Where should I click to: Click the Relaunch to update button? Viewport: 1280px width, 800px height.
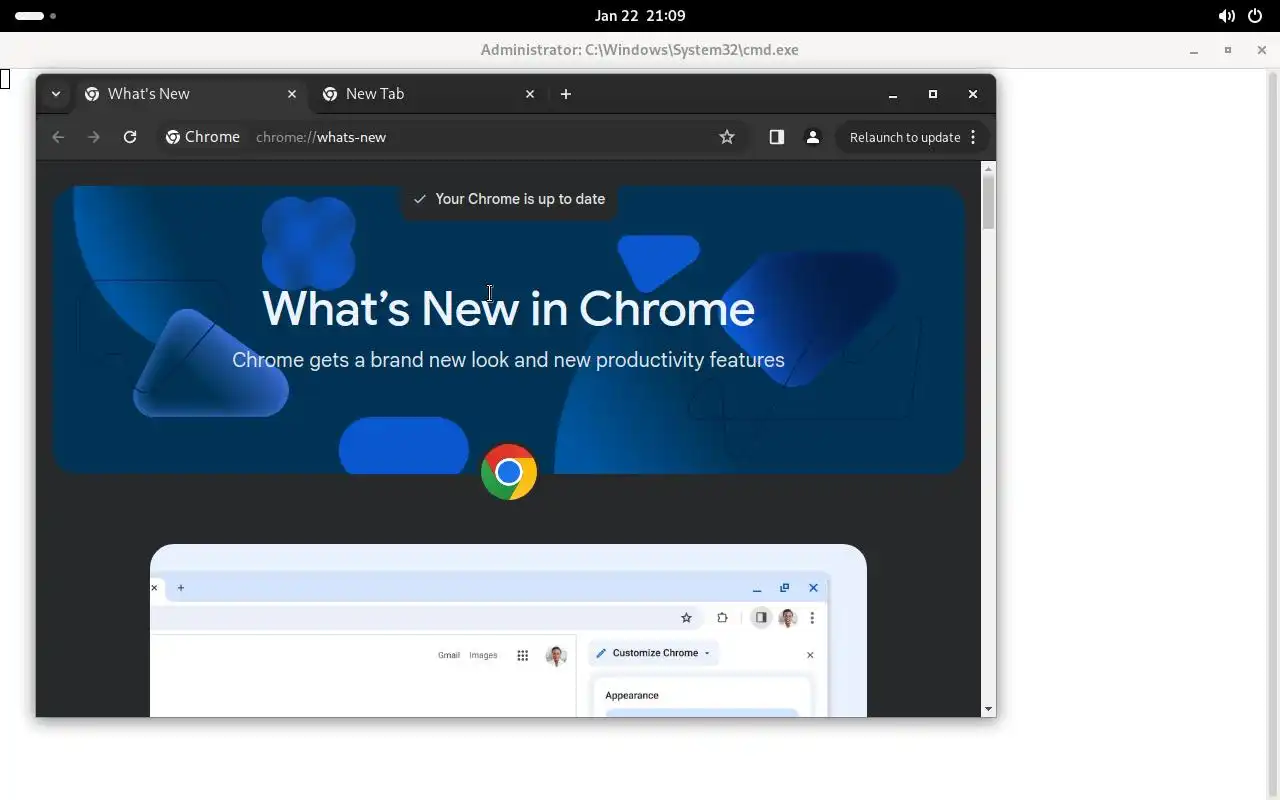point(905,137)
